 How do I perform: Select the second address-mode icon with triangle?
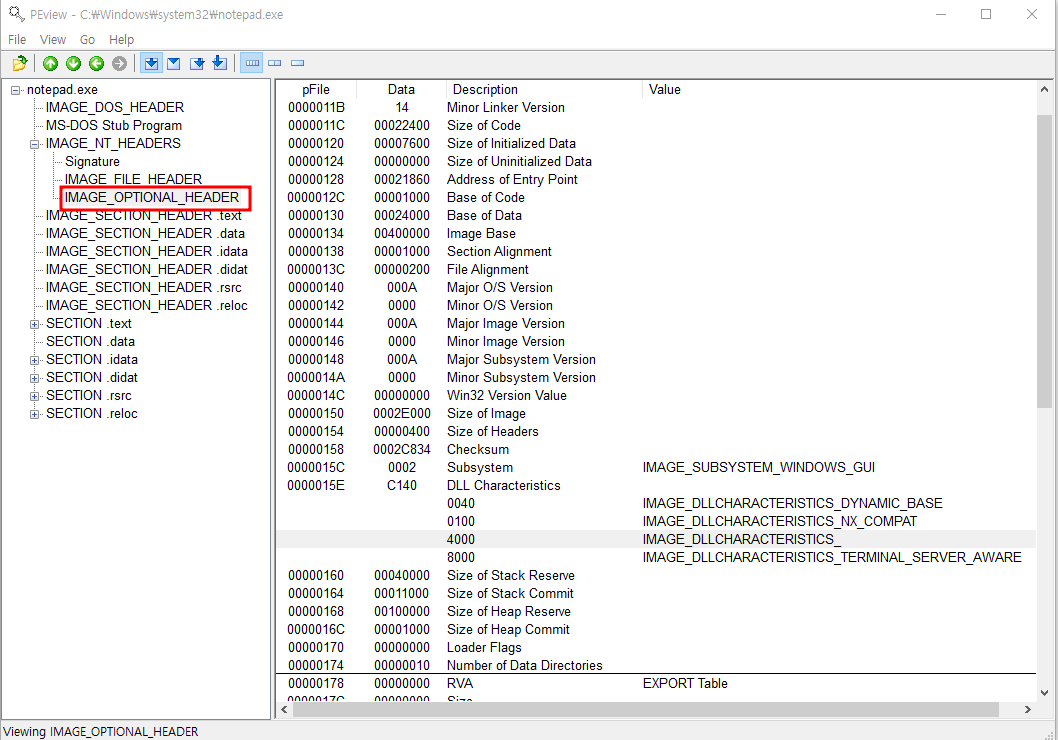point(173,63)
